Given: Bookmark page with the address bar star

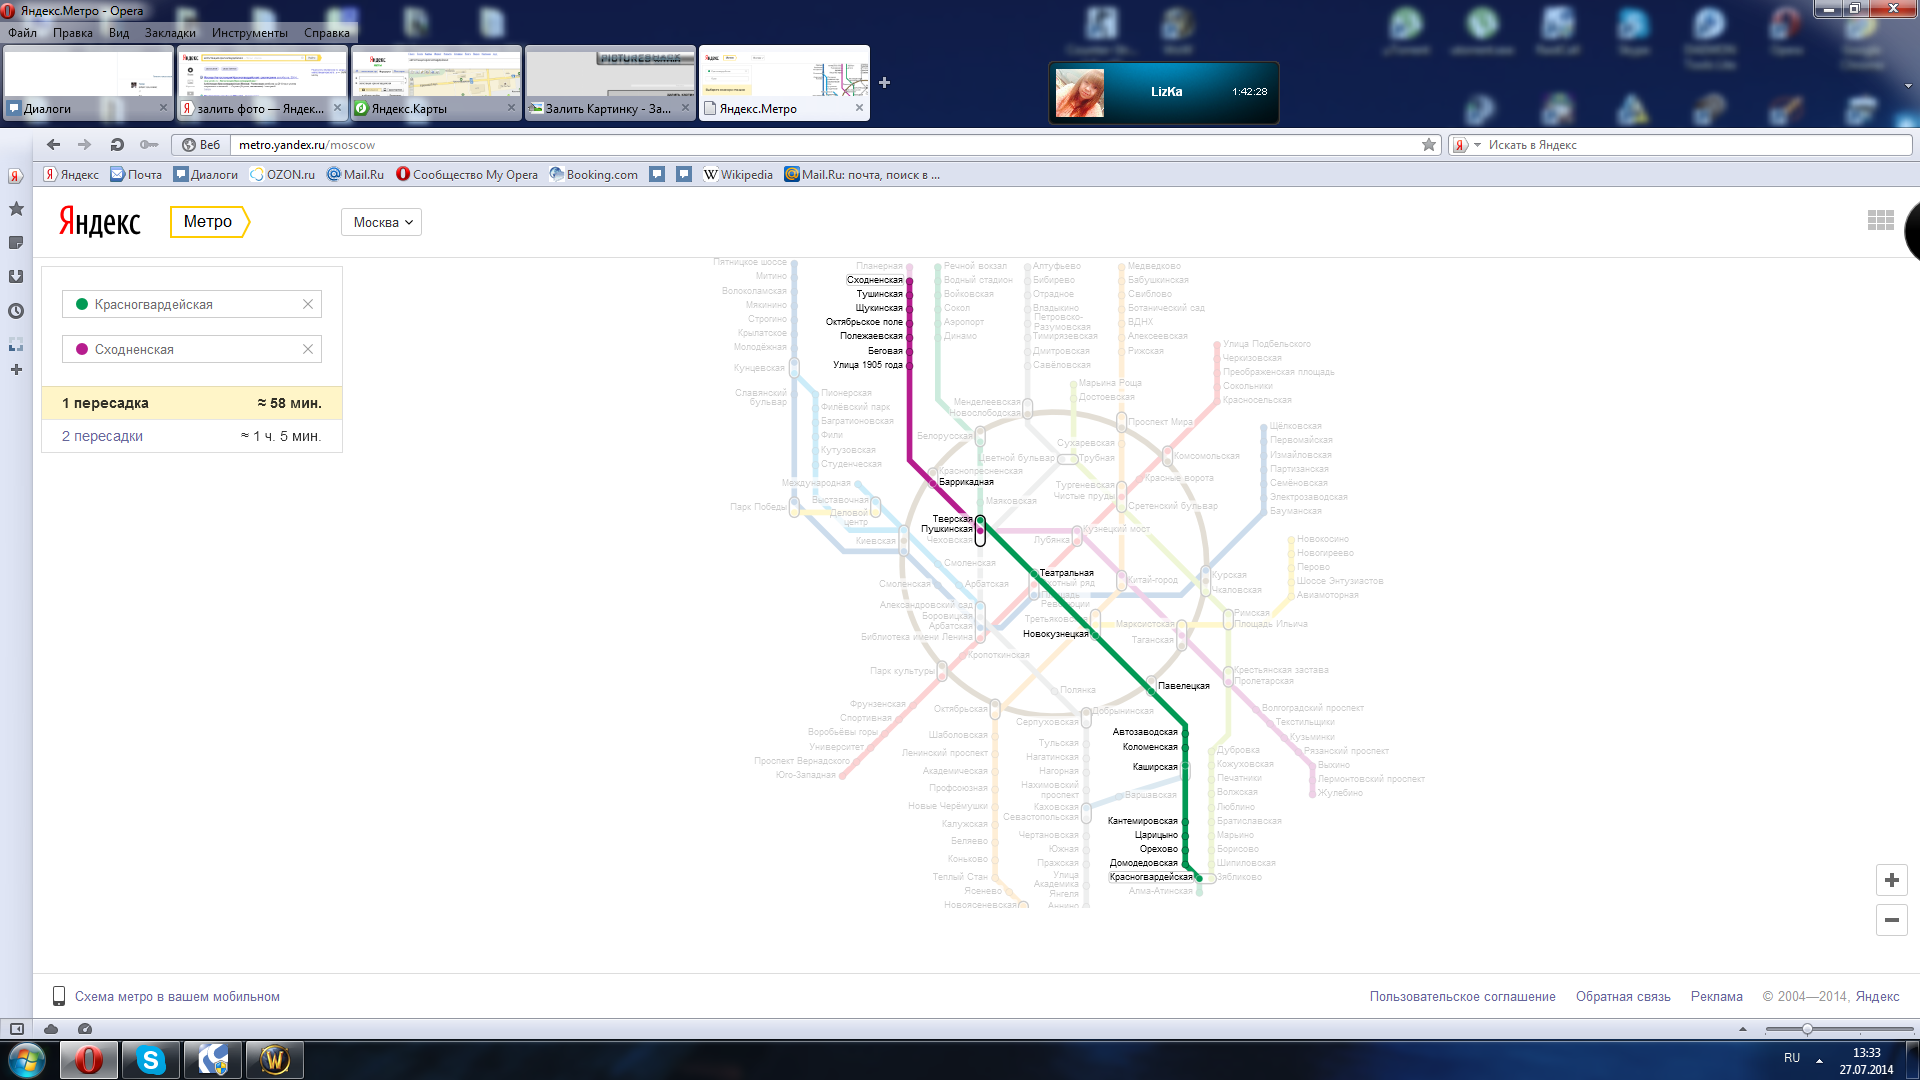Looking at the screenshot, I should (x=1429, y=145).
